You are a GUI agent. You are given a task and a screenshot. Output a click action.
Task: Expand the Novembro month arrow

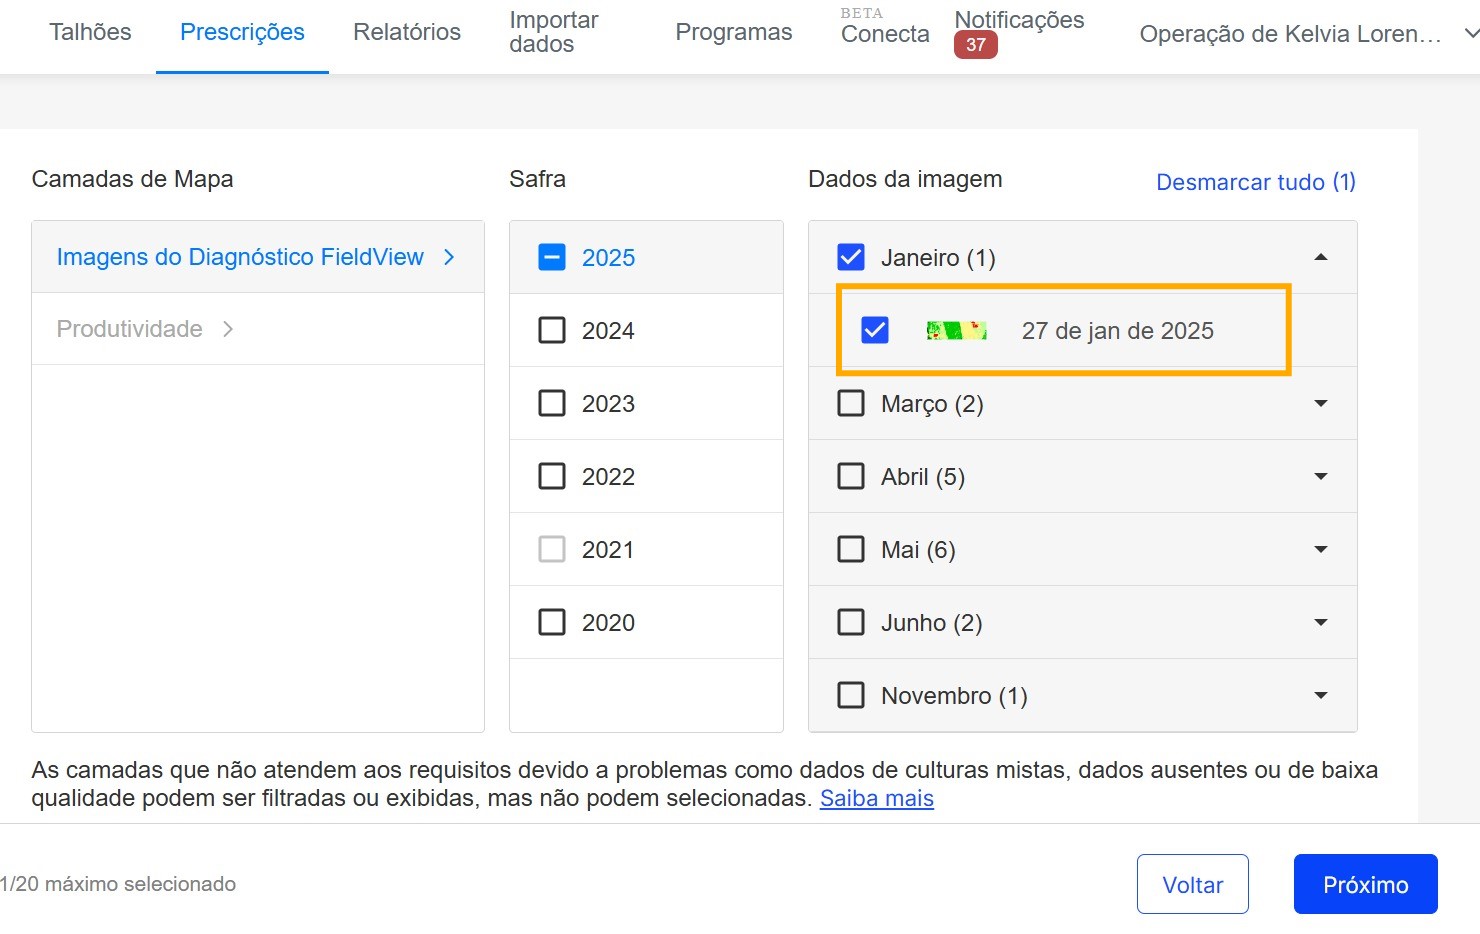coord(1320,696)
